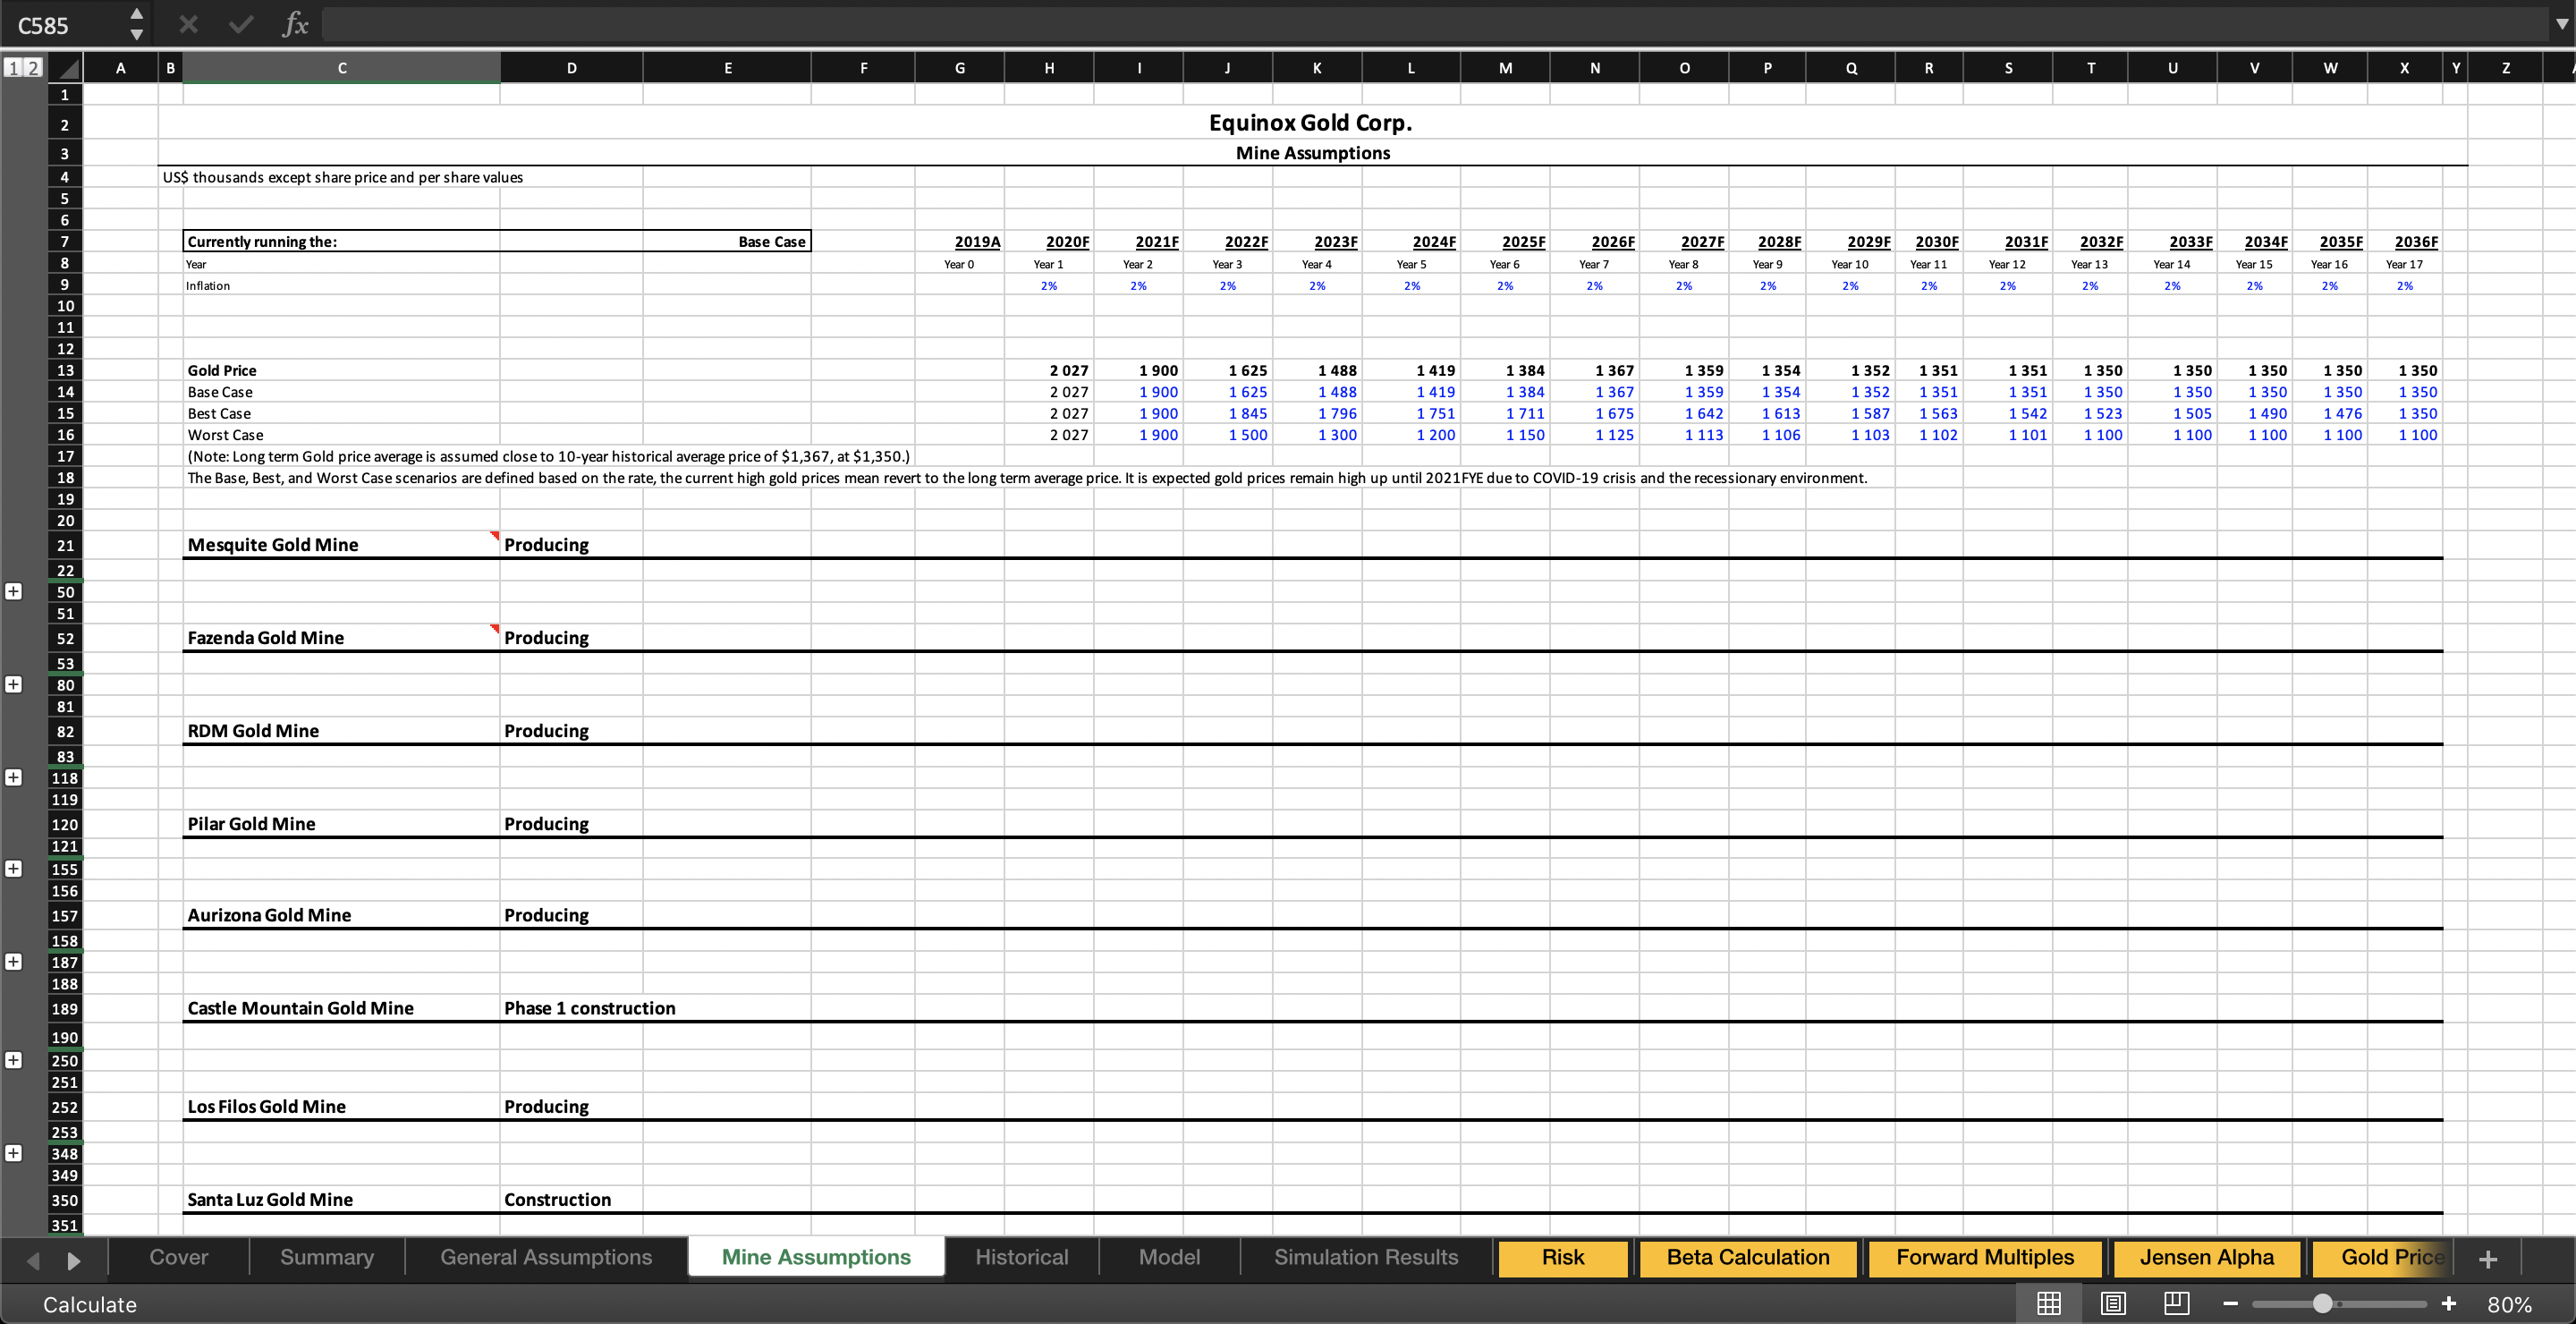Switch to the Historical sheet
The height and width of the screenshot is (1324, 2576).
point(1022,1257)
